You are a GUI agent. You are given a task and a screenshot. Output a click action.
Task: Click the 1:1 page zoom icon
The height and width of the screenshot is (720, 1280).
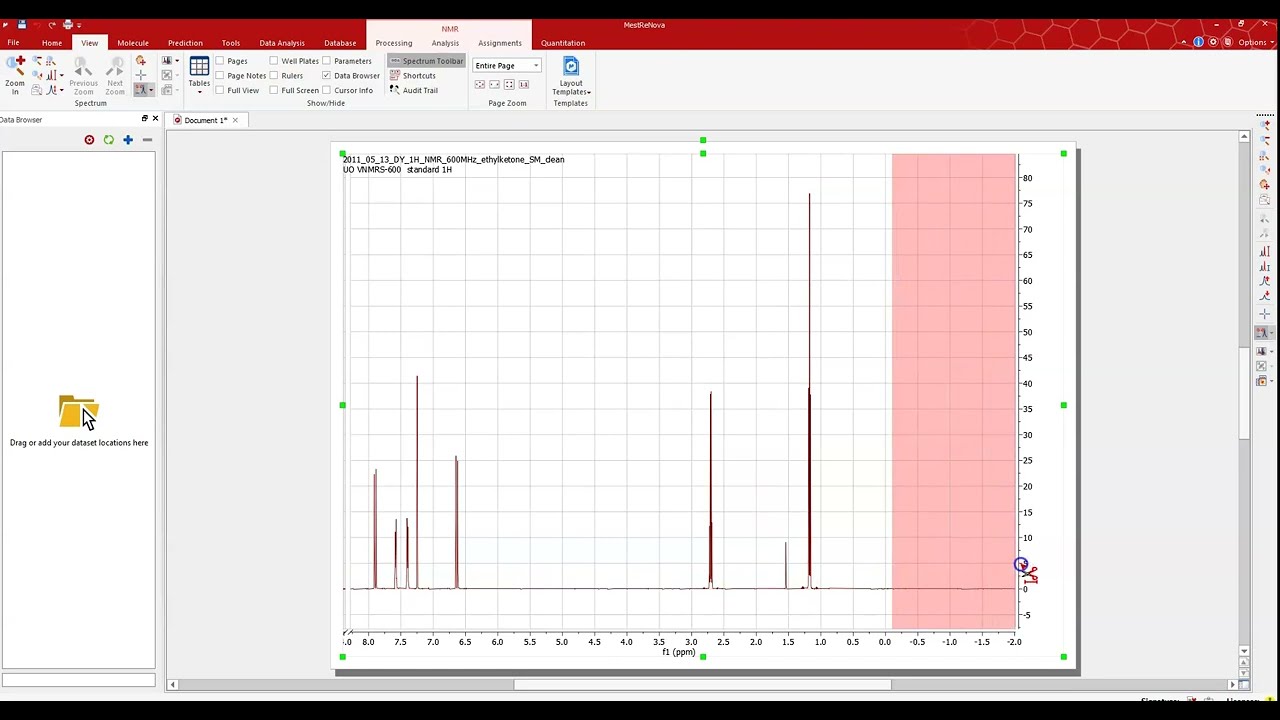pos(524,85)
